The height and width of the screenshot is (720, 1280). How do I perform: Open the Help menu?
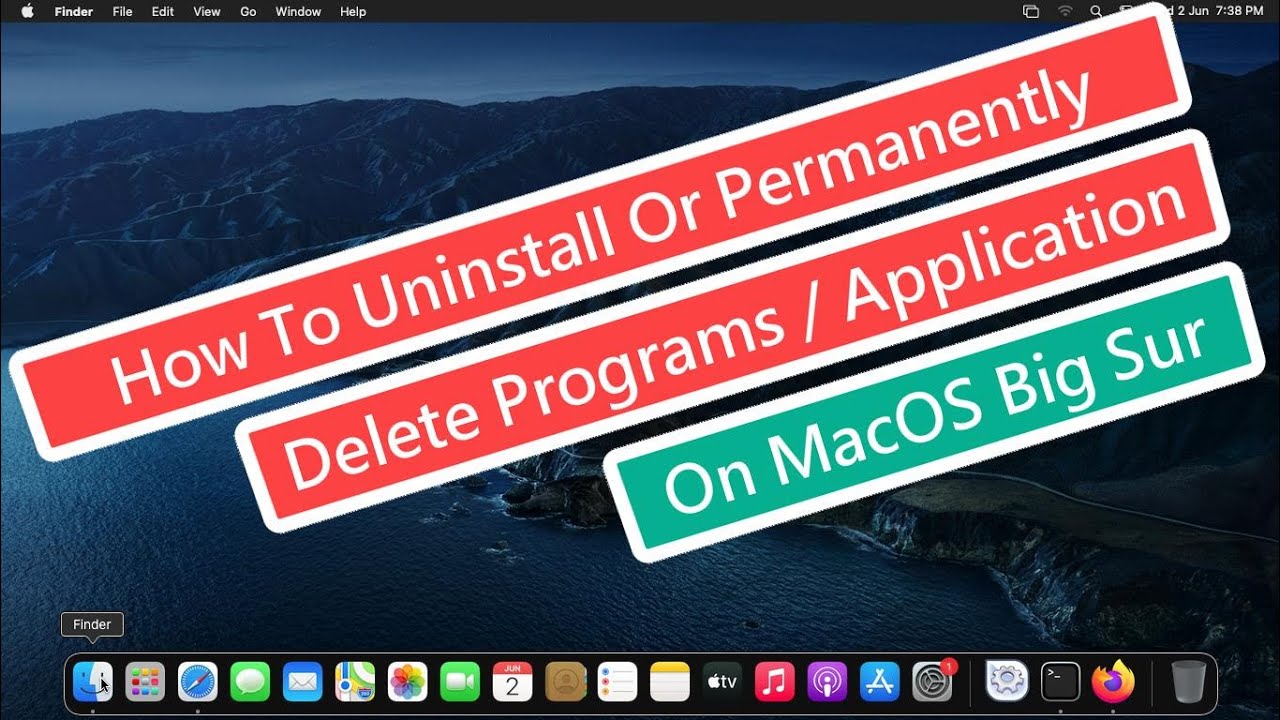pyautogui.click(x=353, y=11)
